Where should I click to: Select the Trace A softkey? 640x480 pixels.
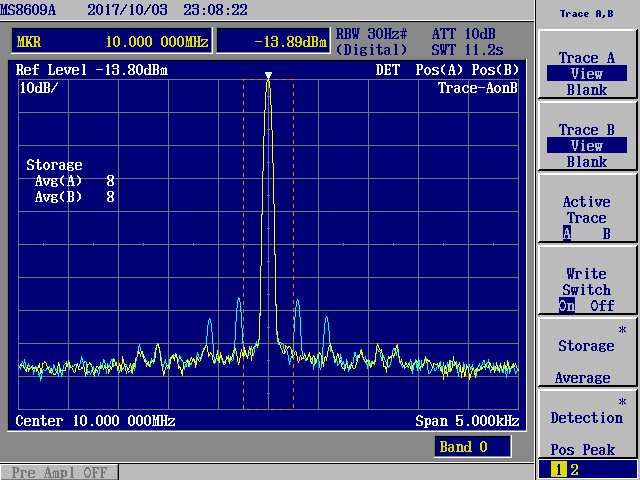coord(587,64)
